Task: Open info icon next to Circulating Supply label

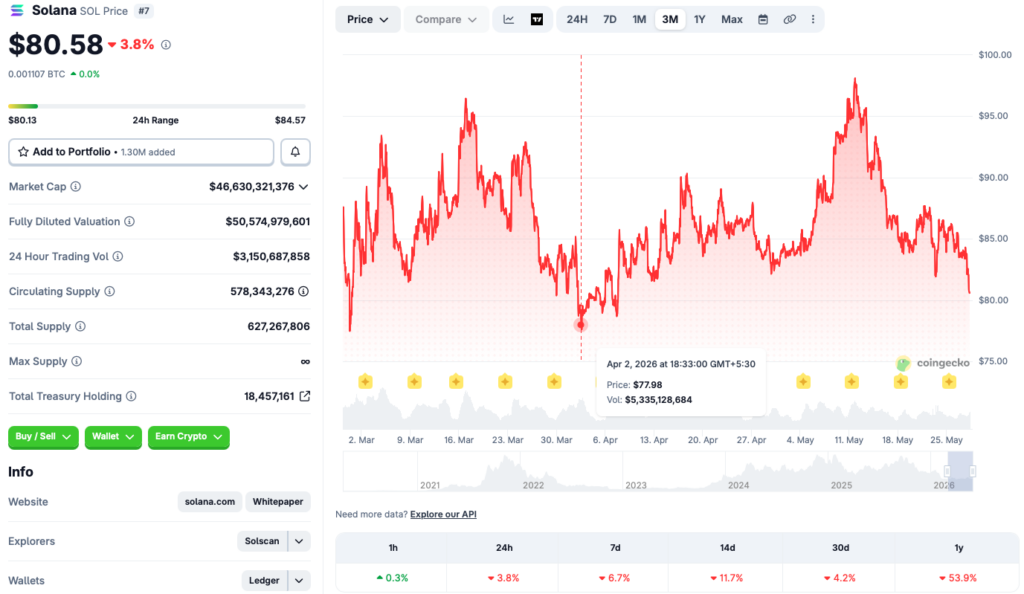Action: 110,292
